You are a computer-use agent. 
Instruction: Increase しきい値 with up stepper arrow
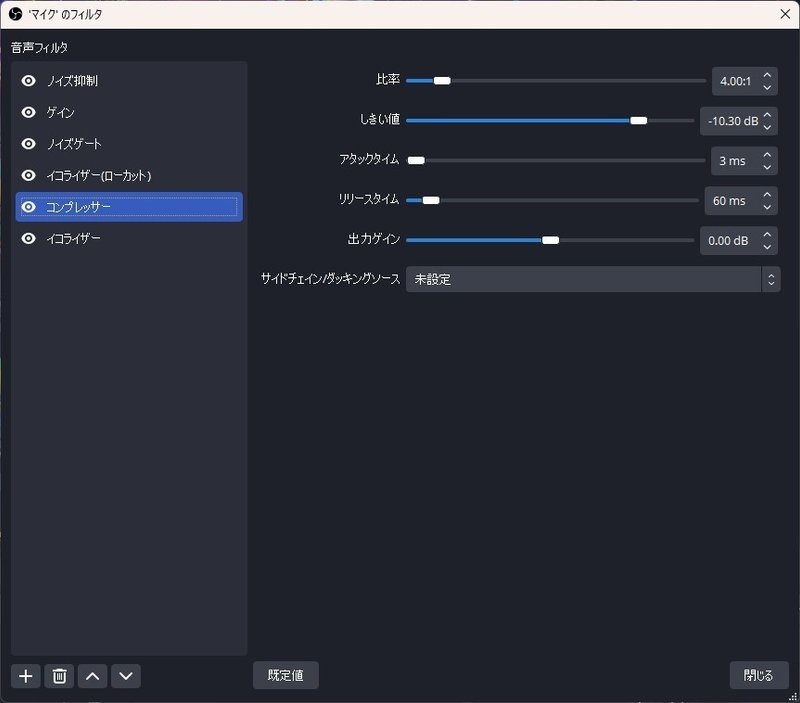tap(767, 115)
